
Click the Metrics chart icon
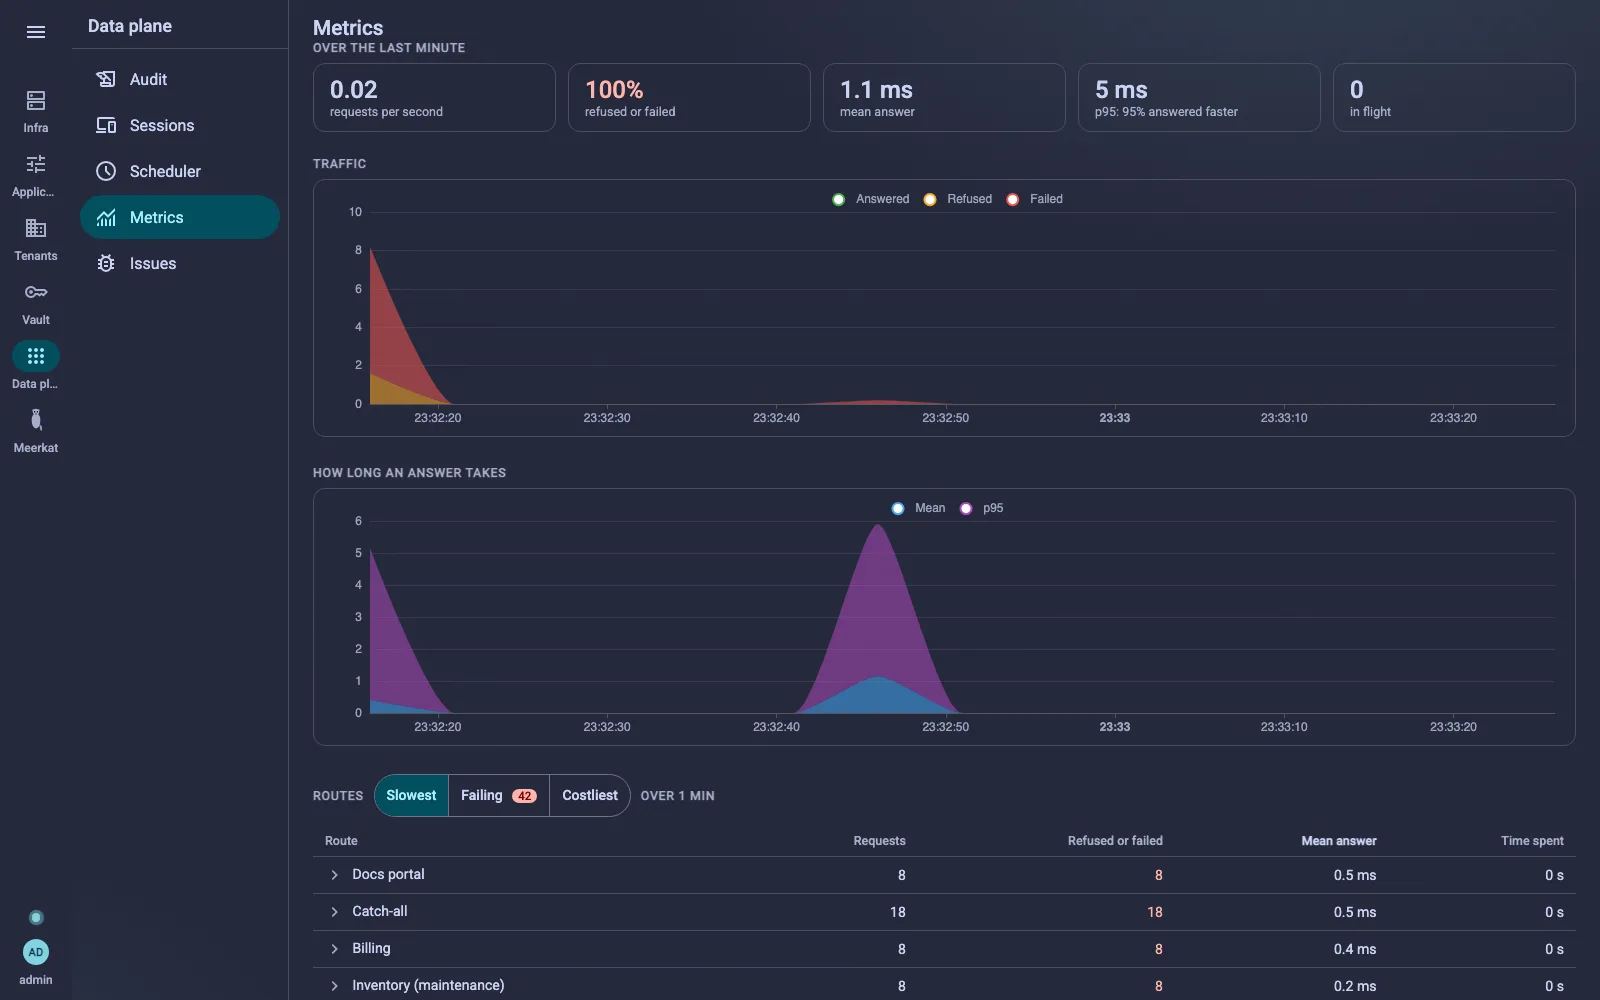(106, 217)
